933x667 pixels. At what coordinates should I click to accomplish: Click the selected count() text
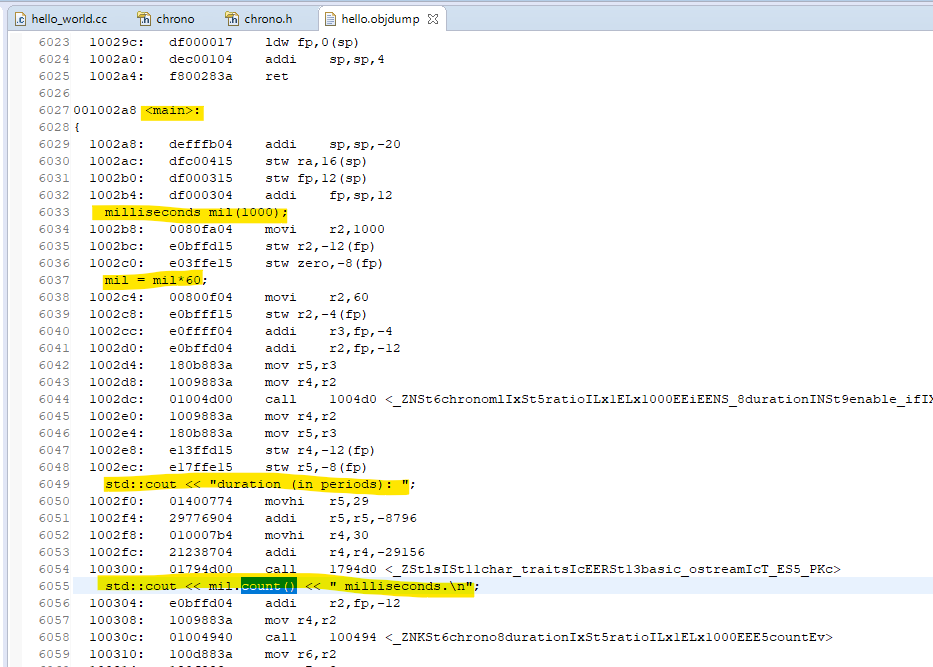(x=268, y=586)
